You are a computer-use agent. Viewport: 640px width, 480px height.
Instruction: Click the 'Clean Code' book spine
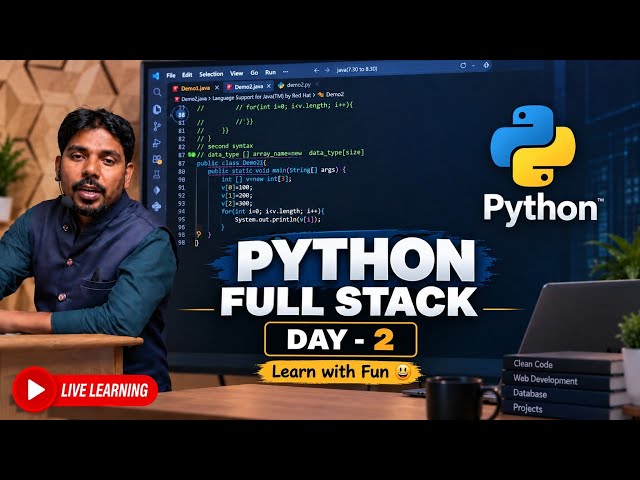click(563, 363)
